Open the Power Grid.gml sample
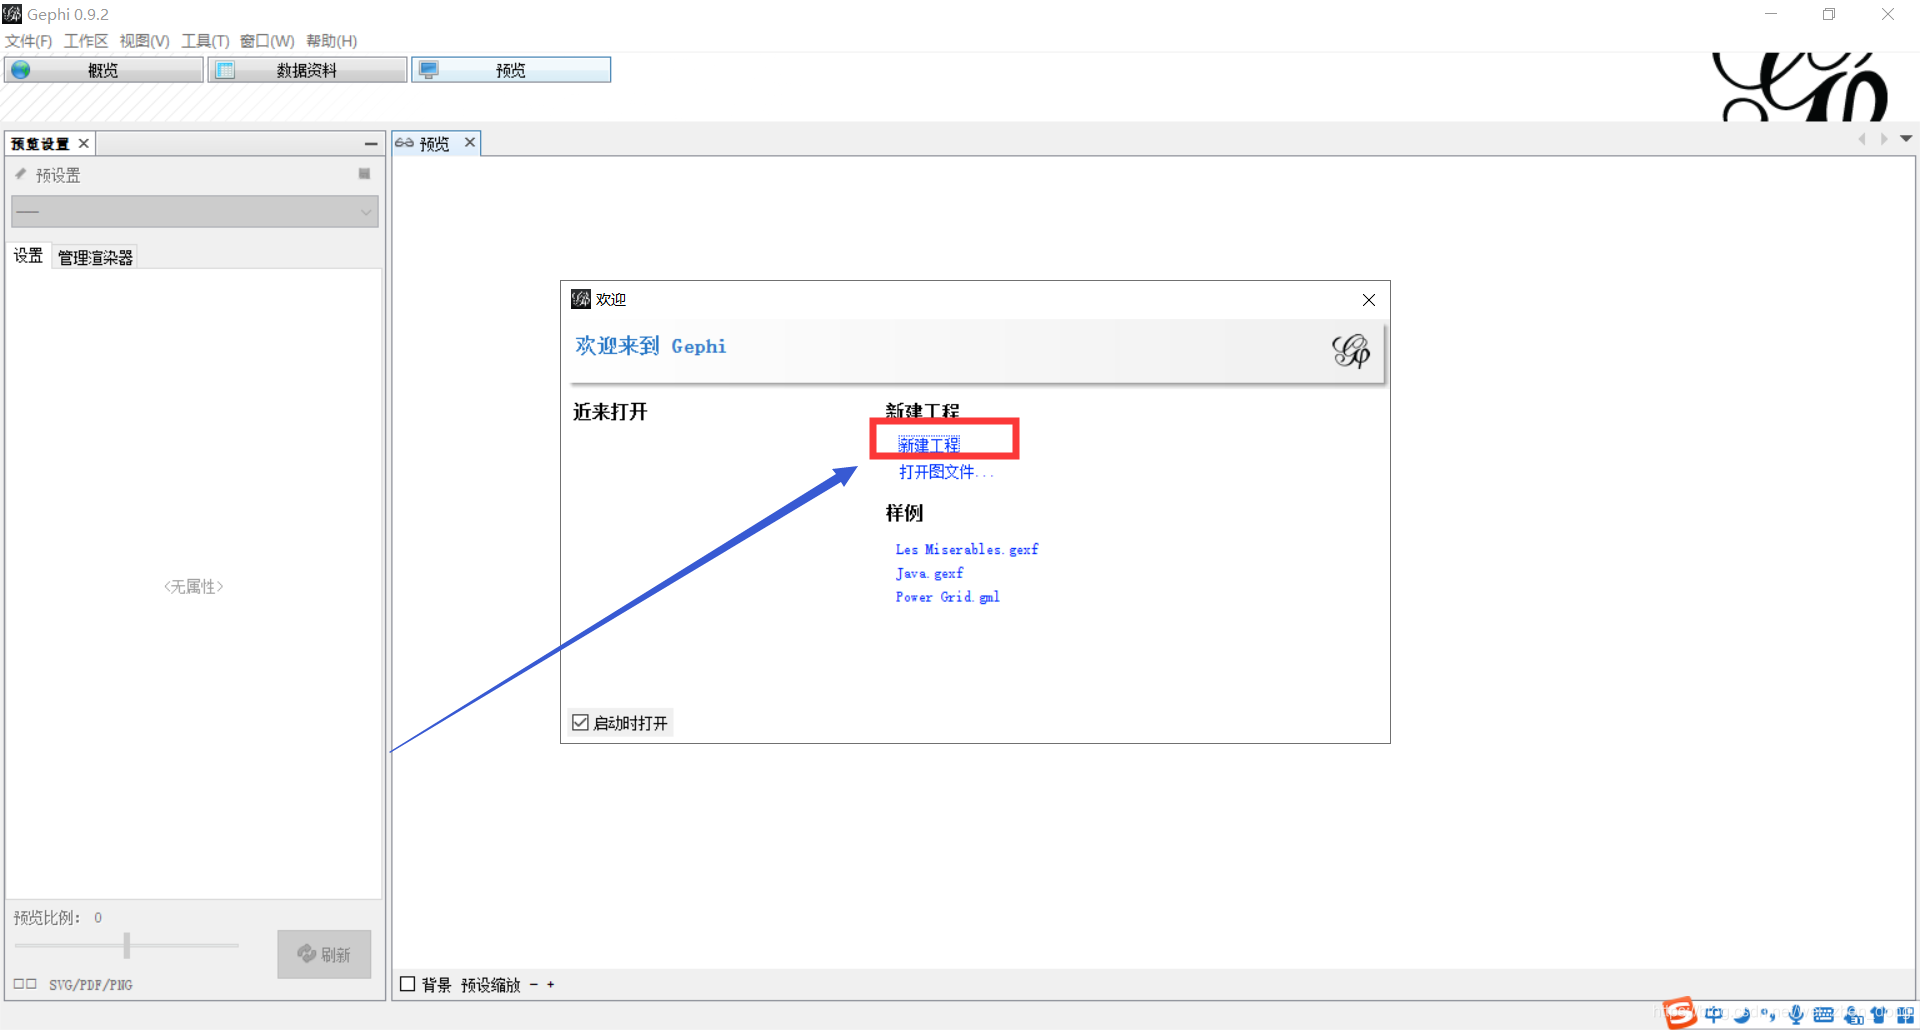 click(947, 597)
